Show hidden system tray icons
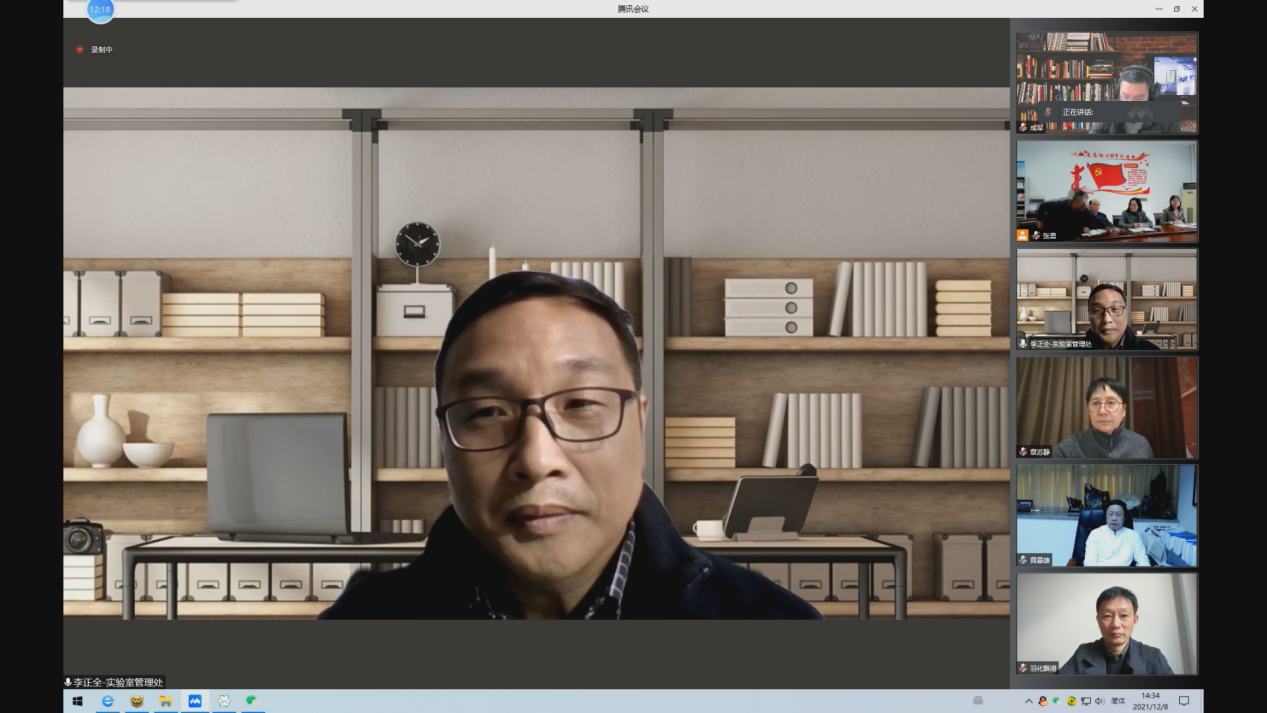The image size is (1267, 713). click(1029, 701)
